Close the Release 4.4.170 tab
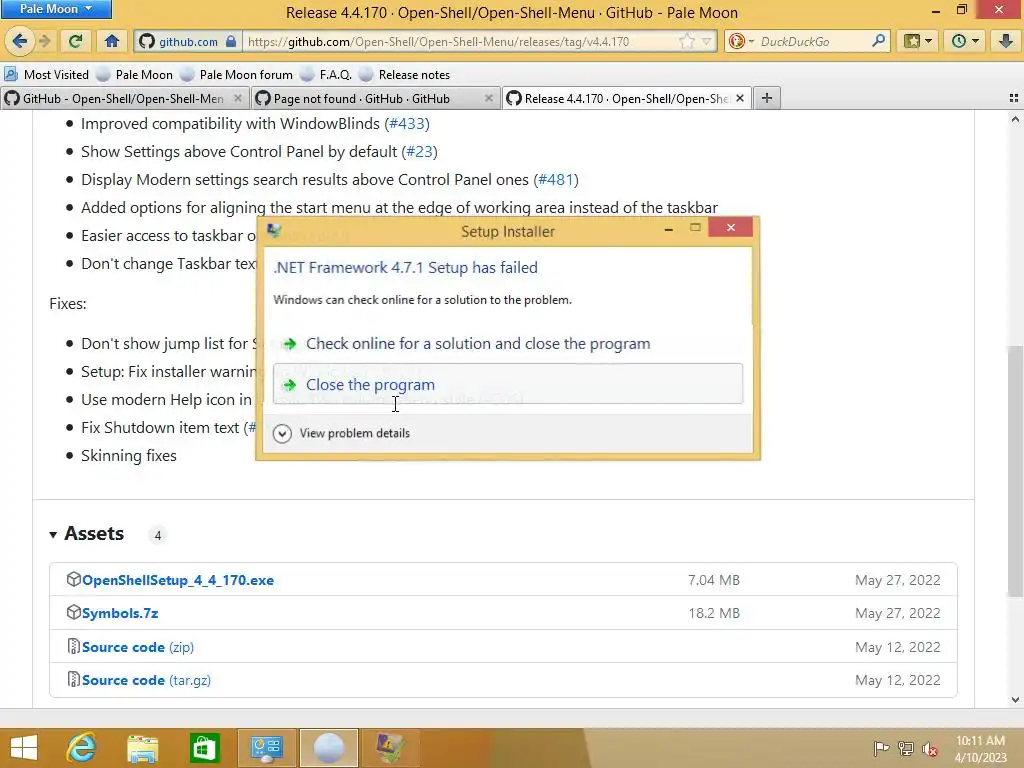Viewport: 1024px width, 768px height. pyautogui.click(x=740, y=99)
